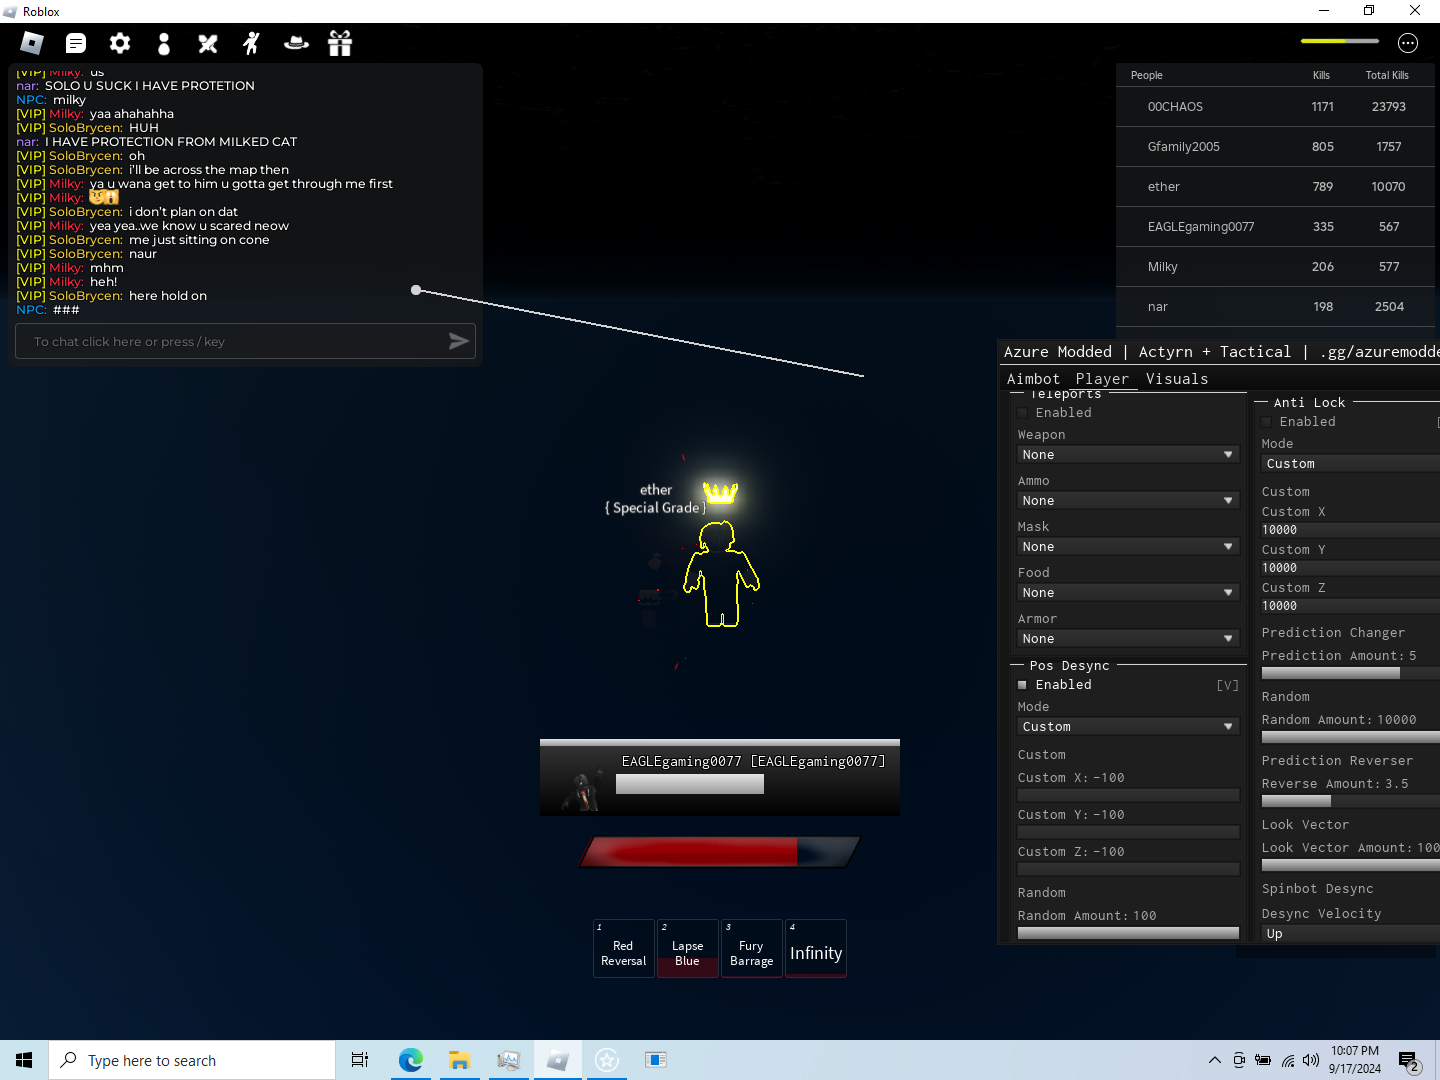Launch Microsoft Edge from taskbar
The image size is (1440, 1080).
(410, 1060)
